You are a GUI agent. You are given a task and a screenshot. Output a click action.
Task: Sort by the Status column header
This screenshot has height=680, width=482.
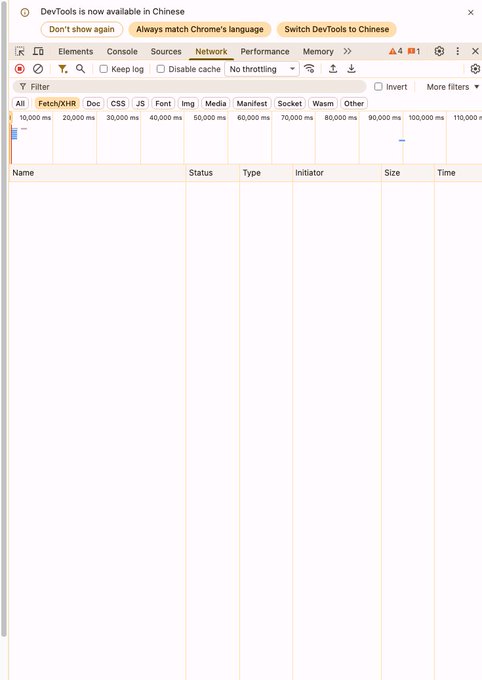[212, 173]
